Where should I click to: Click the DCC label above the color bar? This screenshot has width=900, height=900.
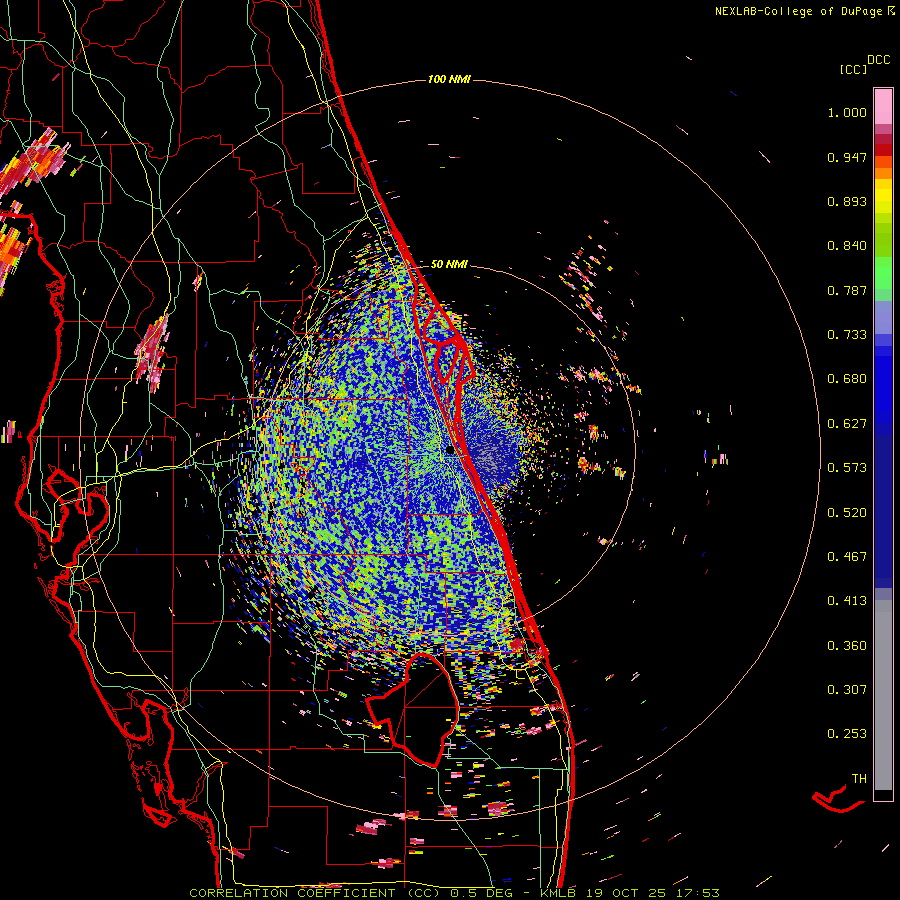coord(879,60)
